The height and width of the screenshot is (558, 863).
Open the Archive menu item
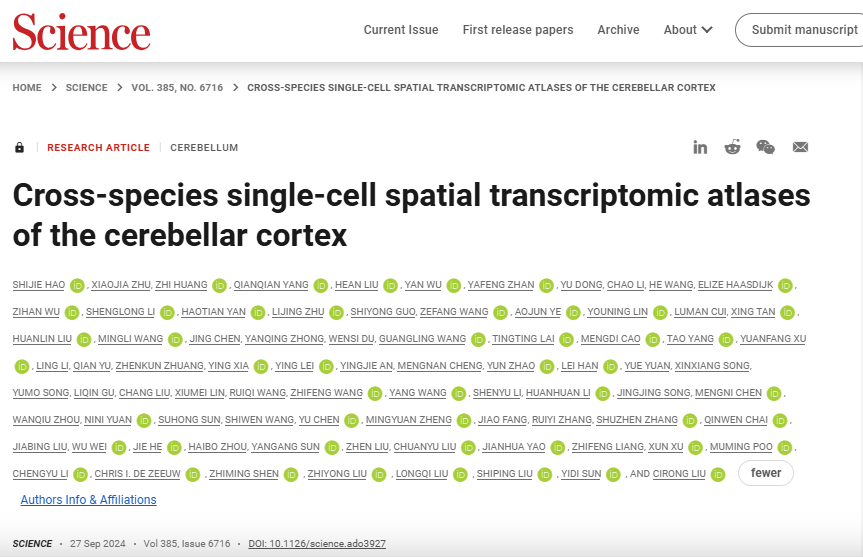pos(618,30)
